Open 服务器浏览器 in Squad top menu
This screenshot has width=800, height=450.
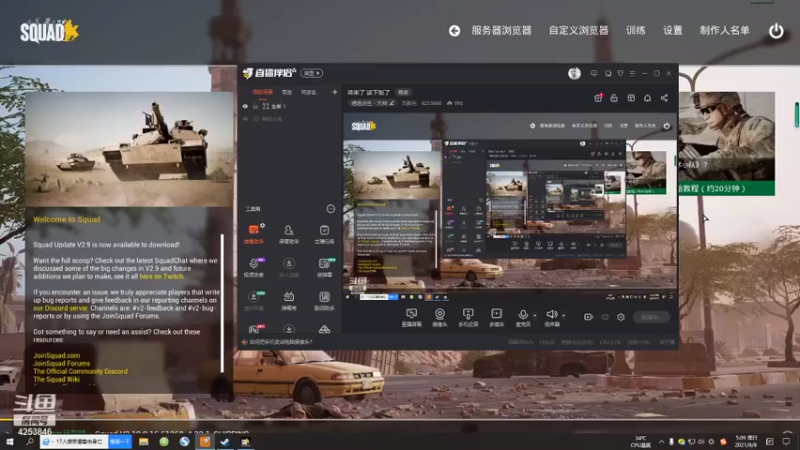pos(501,31)
